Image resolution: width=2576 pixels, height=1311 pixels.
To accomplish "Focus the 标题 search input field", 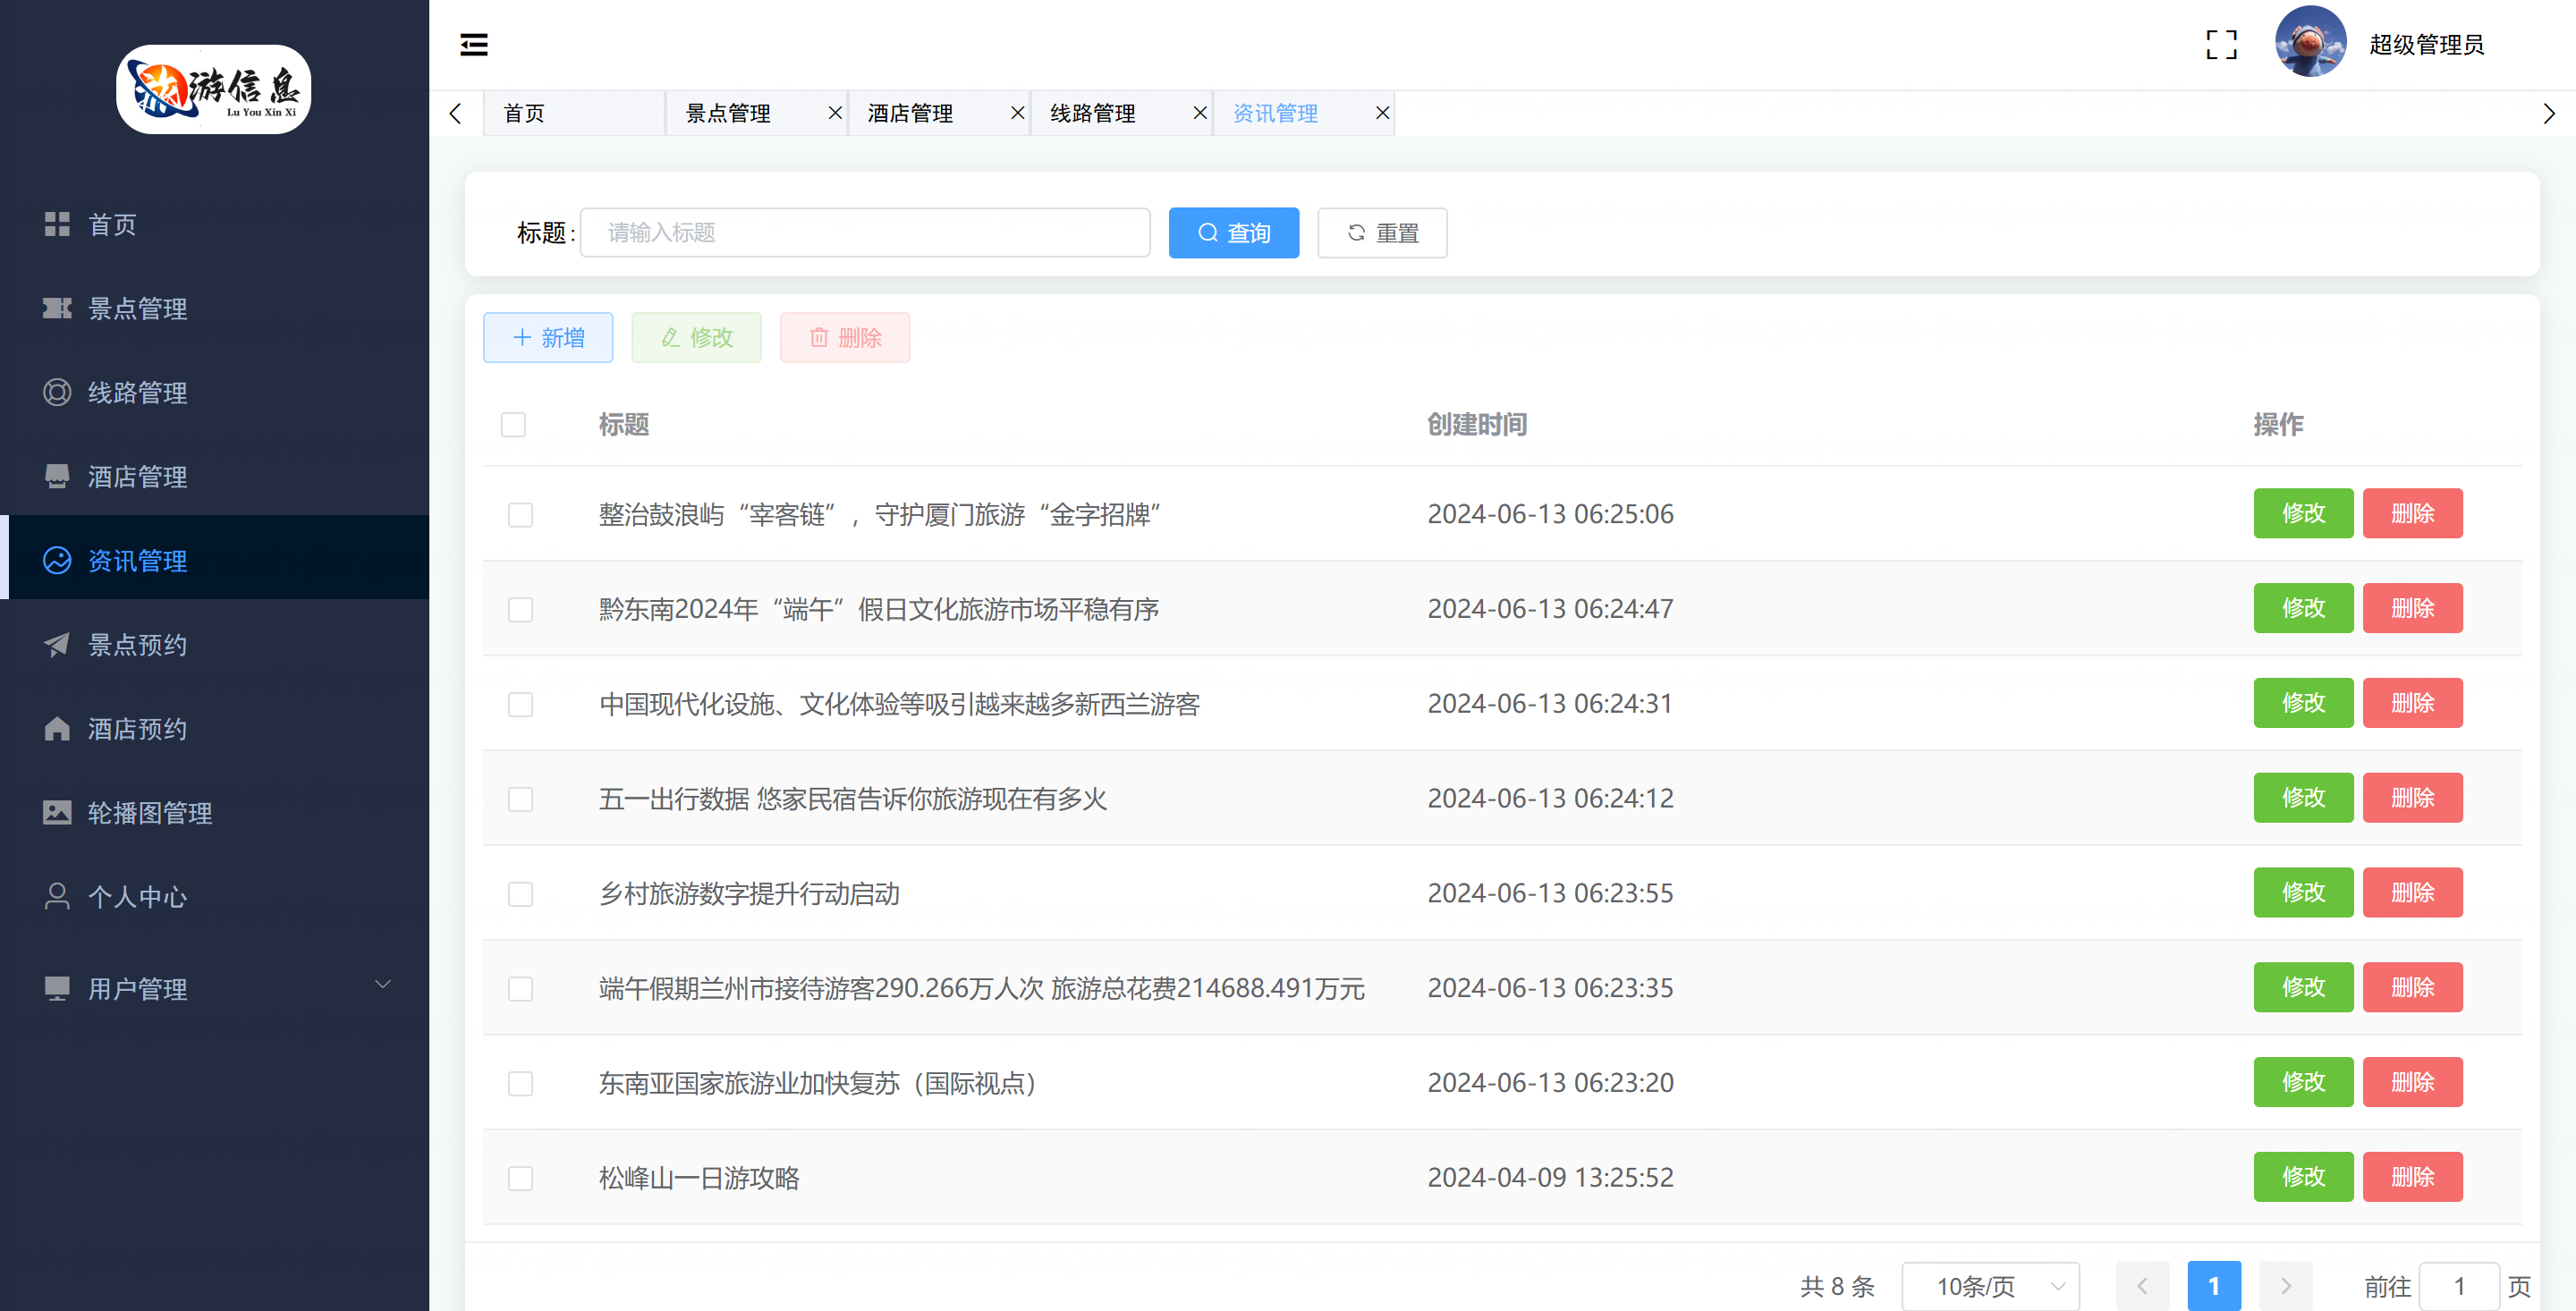I will coord(864,233).
